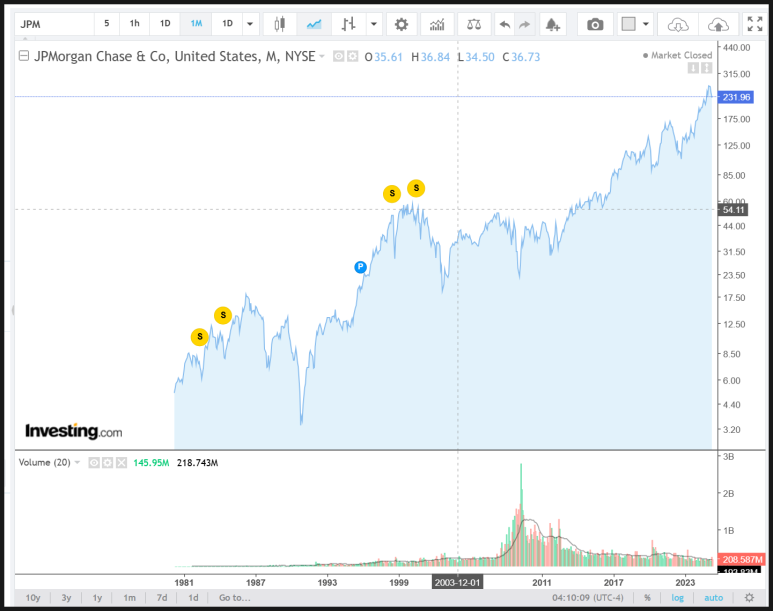Create a new alert with bell icon
The height and width of the screenshot is (611, 773).
(552, 24)
